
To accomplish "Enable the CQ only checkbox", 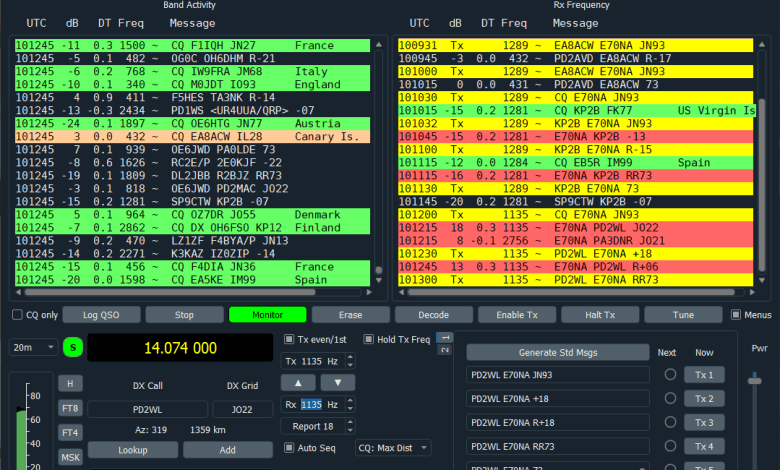I will coord(17,315).
